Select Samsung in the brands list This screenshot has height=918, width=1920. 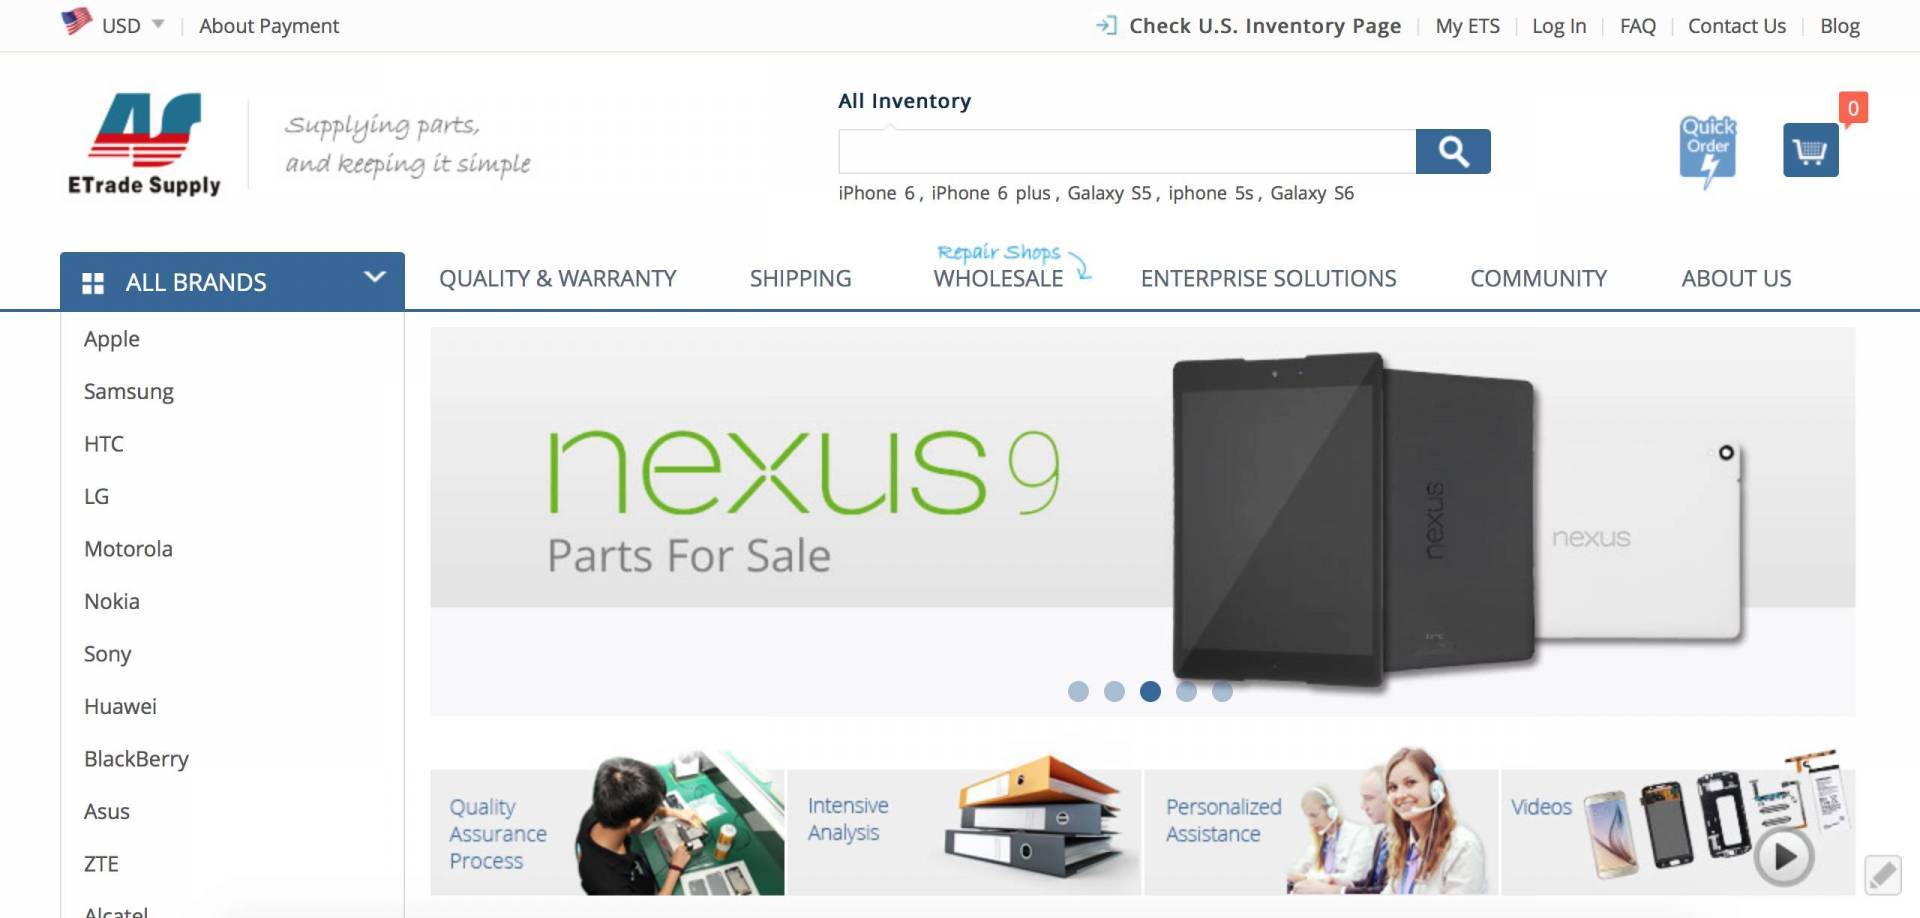coord(129,391)
